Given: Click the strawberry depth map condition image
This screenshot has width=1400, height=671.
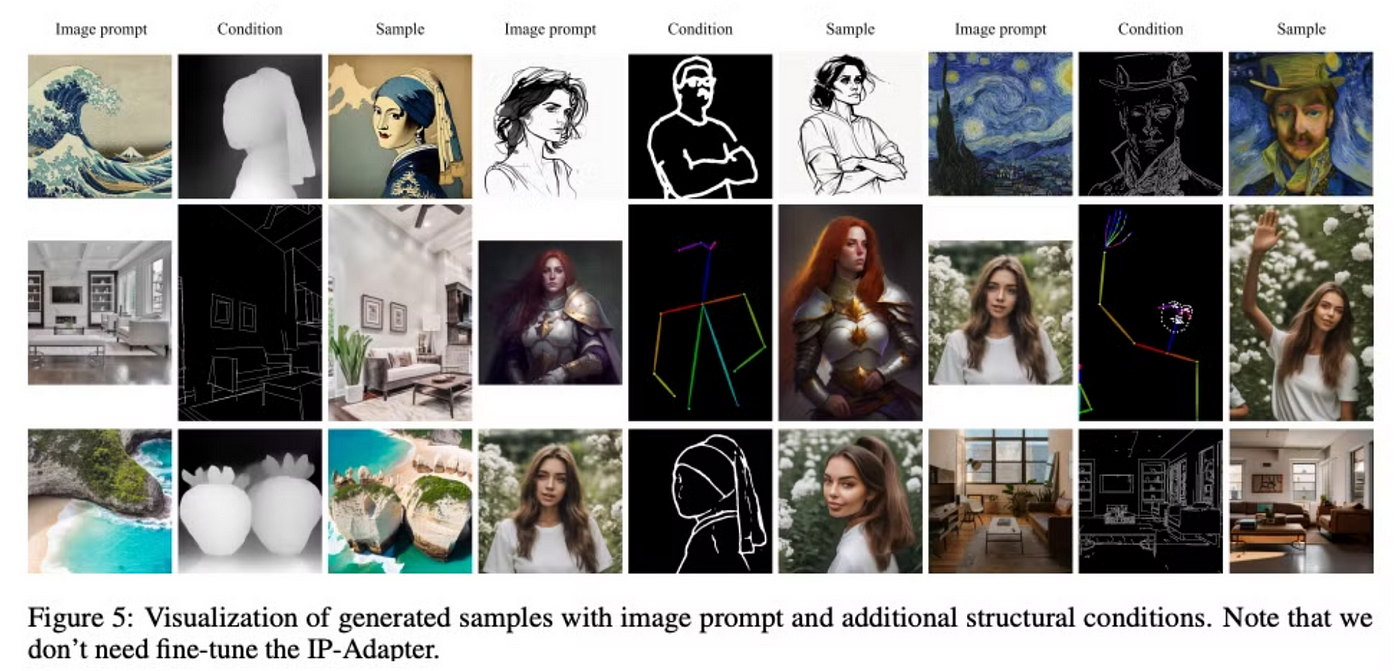Looking at the screenshot, I should [x=250, y=501].
